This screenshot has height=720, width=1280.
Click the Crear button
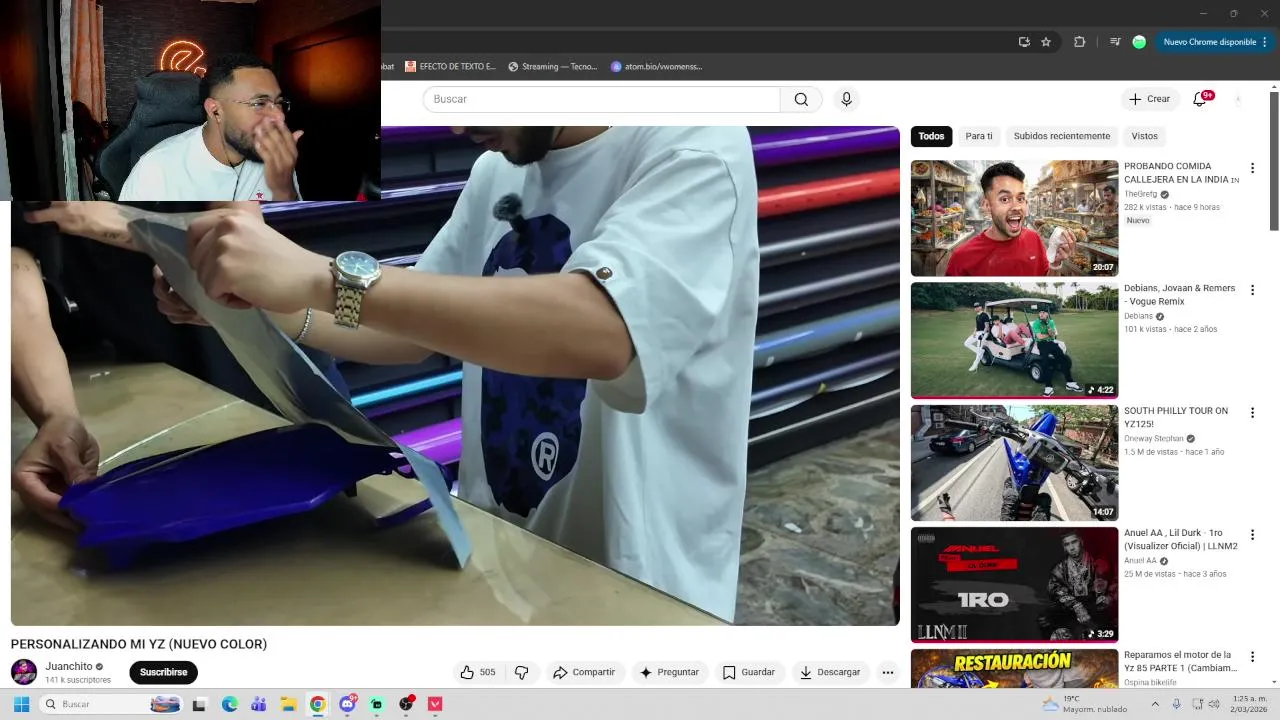tap(1149, 99)
